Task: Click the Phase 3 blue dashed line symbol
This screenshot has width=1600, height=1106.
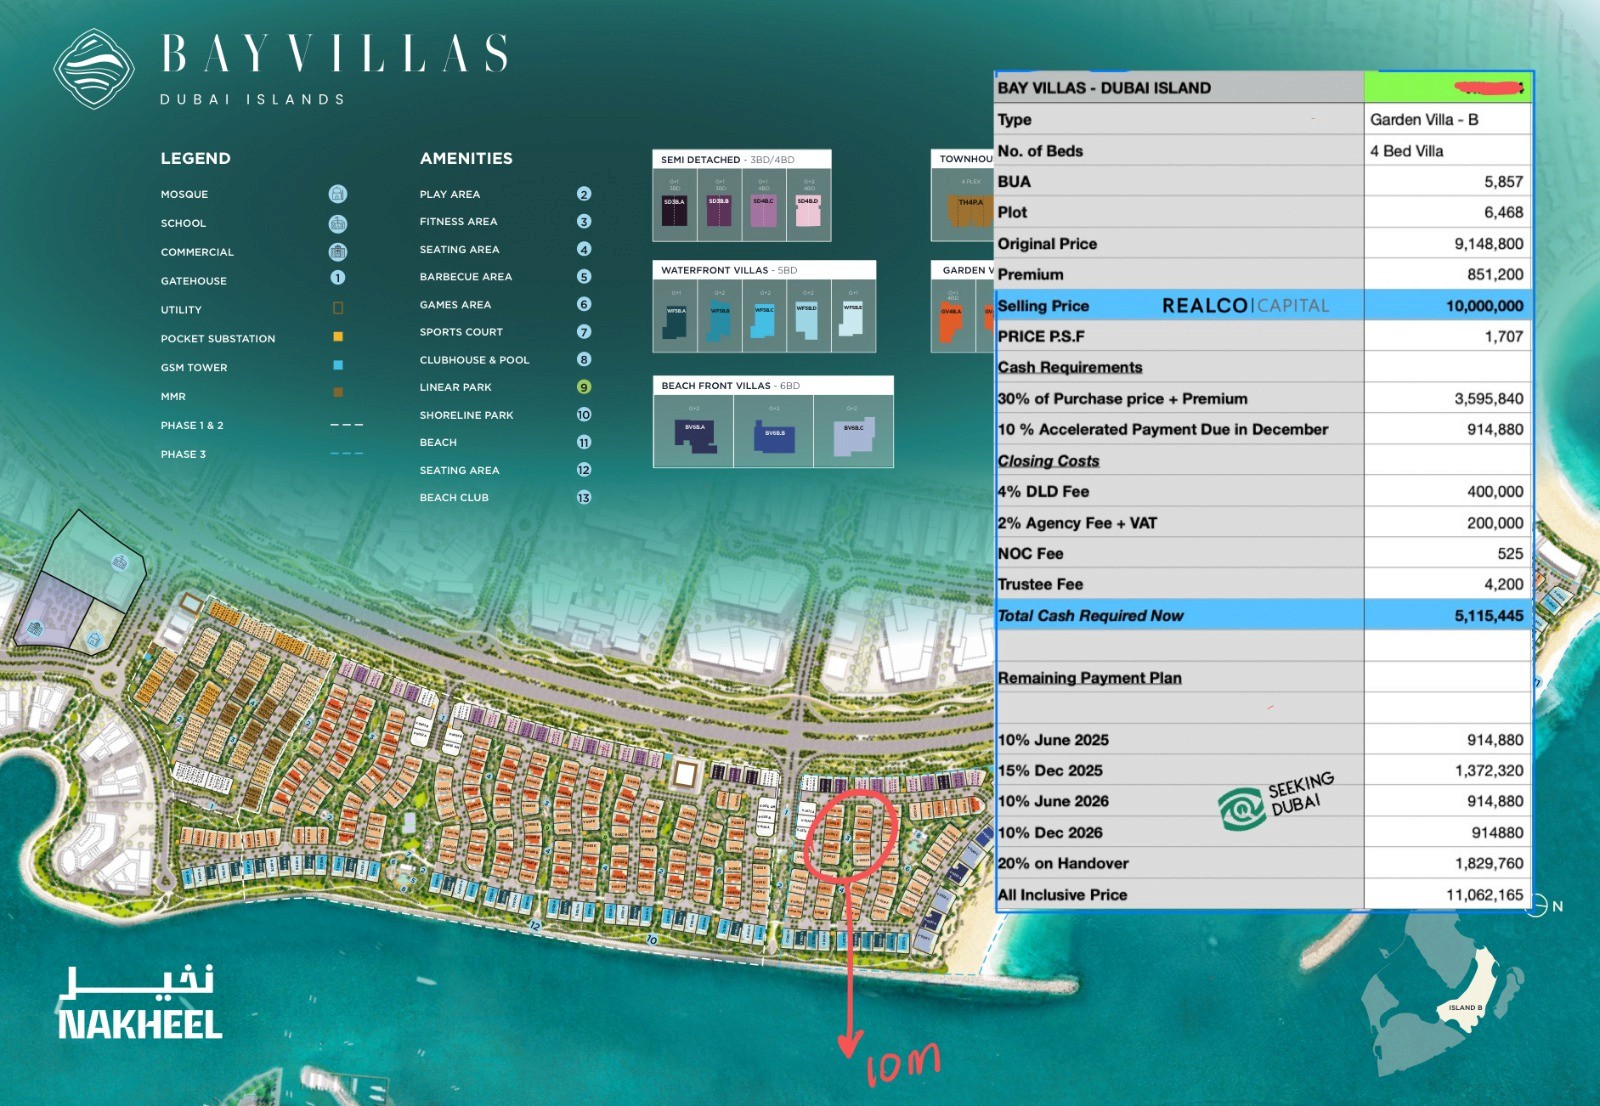Action: (x=346, y=454)
